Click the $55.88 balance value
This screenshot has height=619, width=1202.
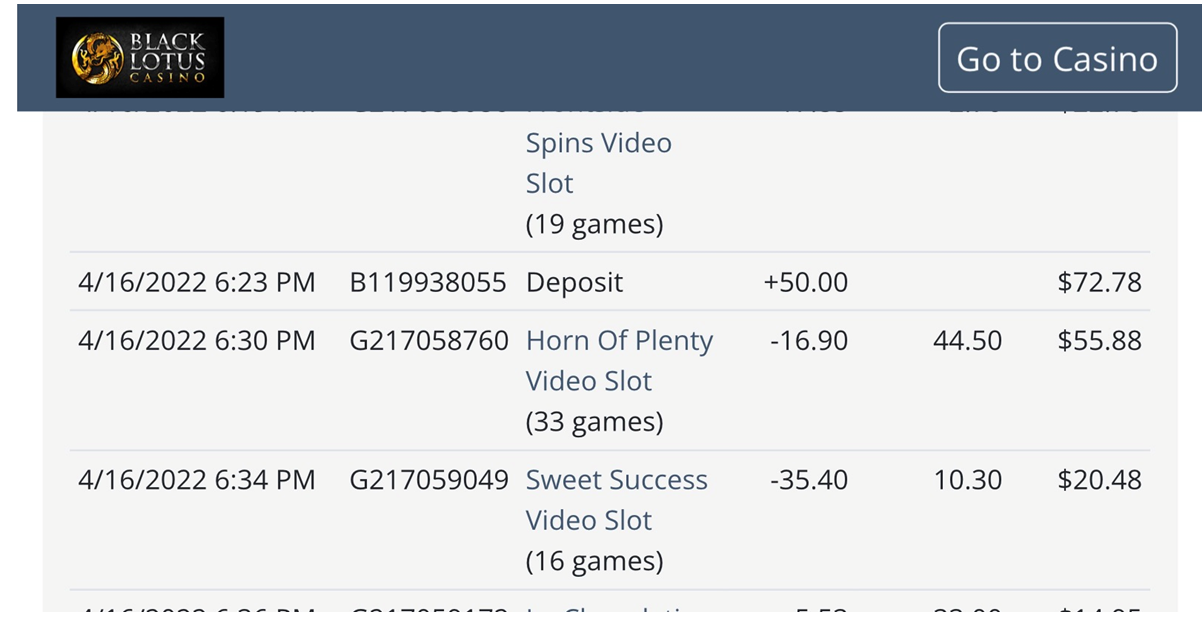point(1099,341)
